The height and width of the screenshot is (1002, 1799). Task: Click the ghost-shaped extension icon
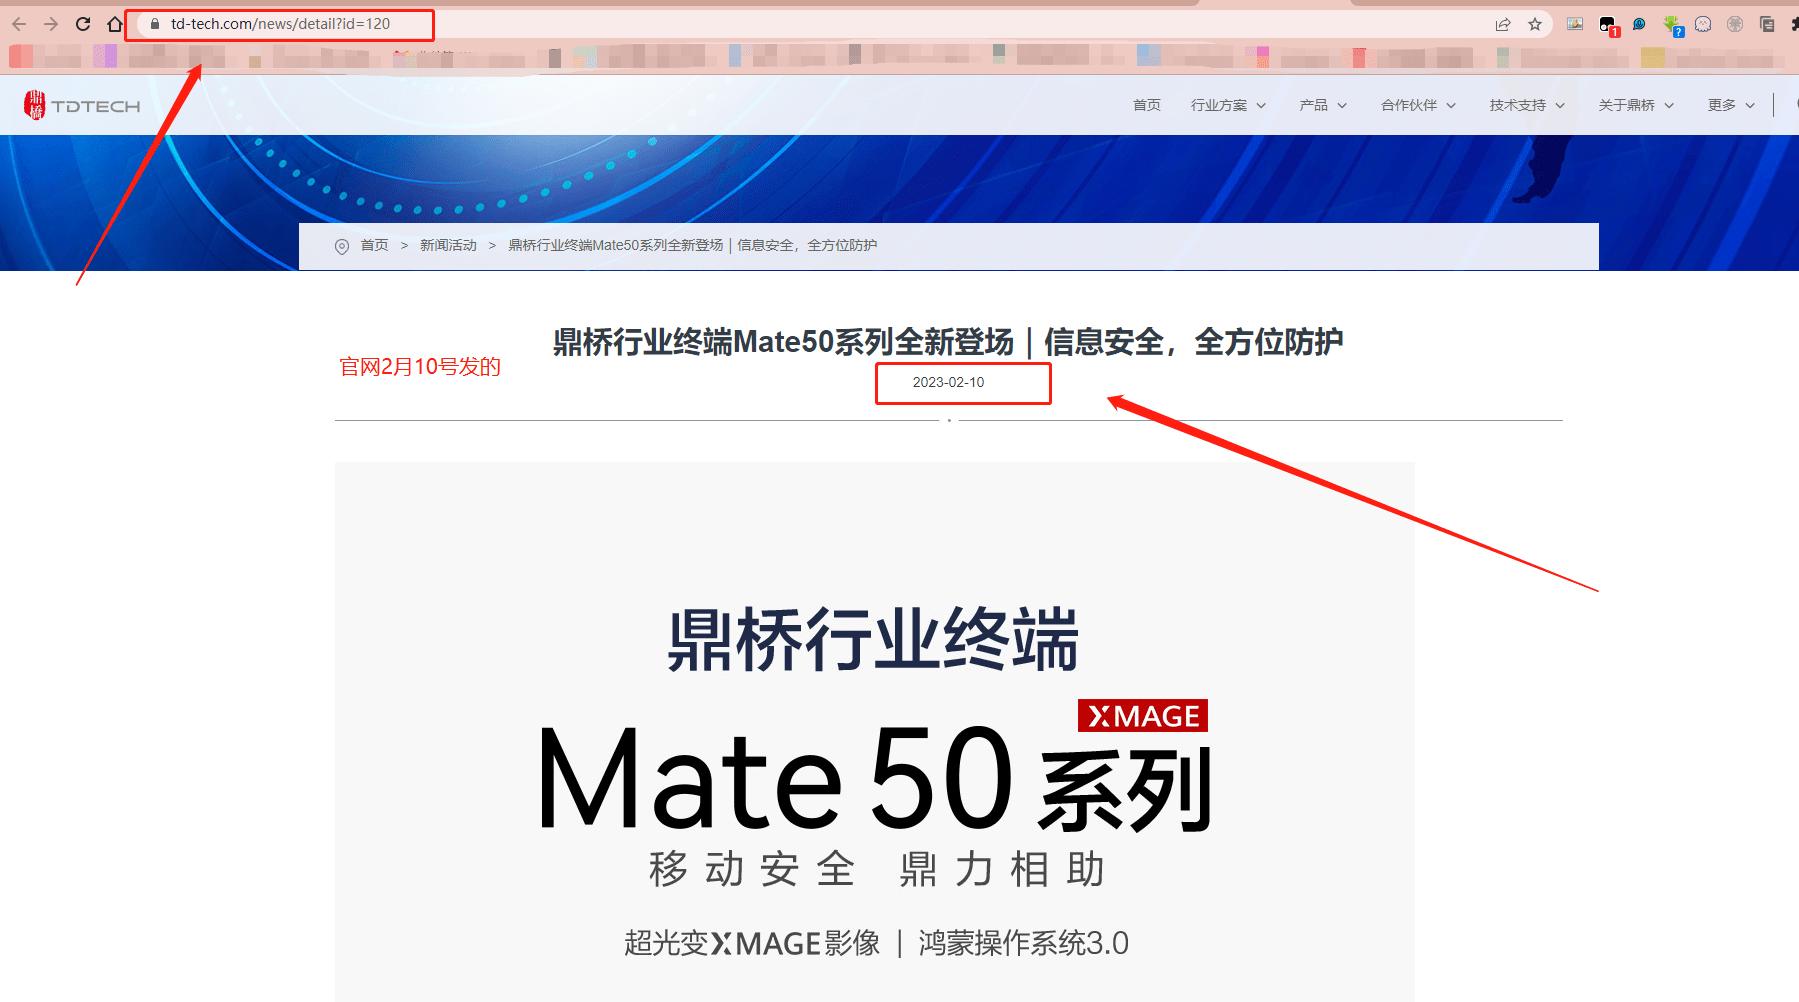(1703, 24)
